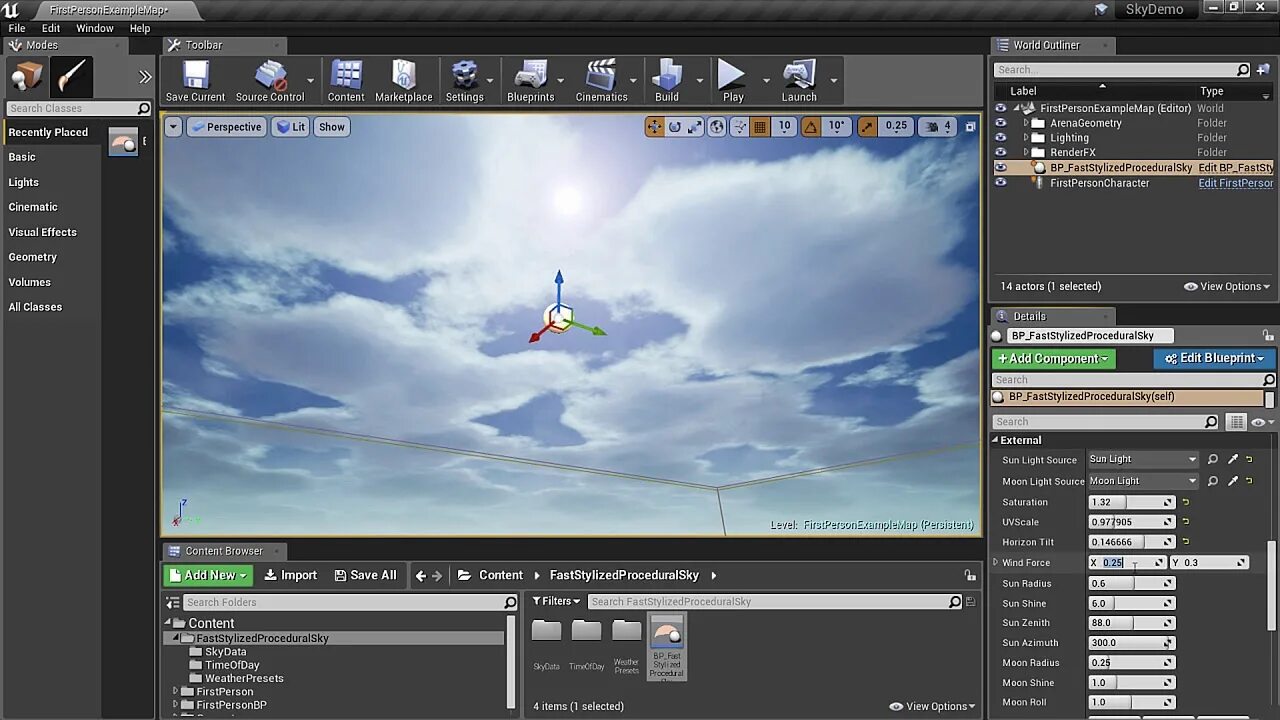Screen dimensions: 1280x720
Task: Click the Cinematics toolbar icon
Action: click(x=601, y=81)
